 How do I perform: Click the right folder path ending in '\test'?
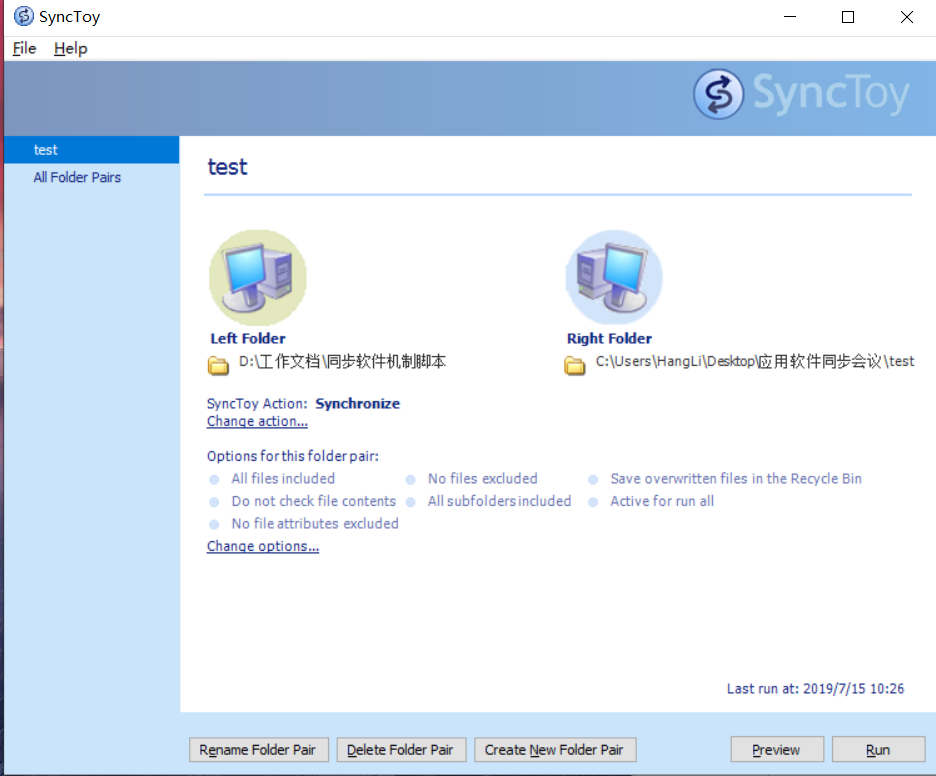[755, 362]
